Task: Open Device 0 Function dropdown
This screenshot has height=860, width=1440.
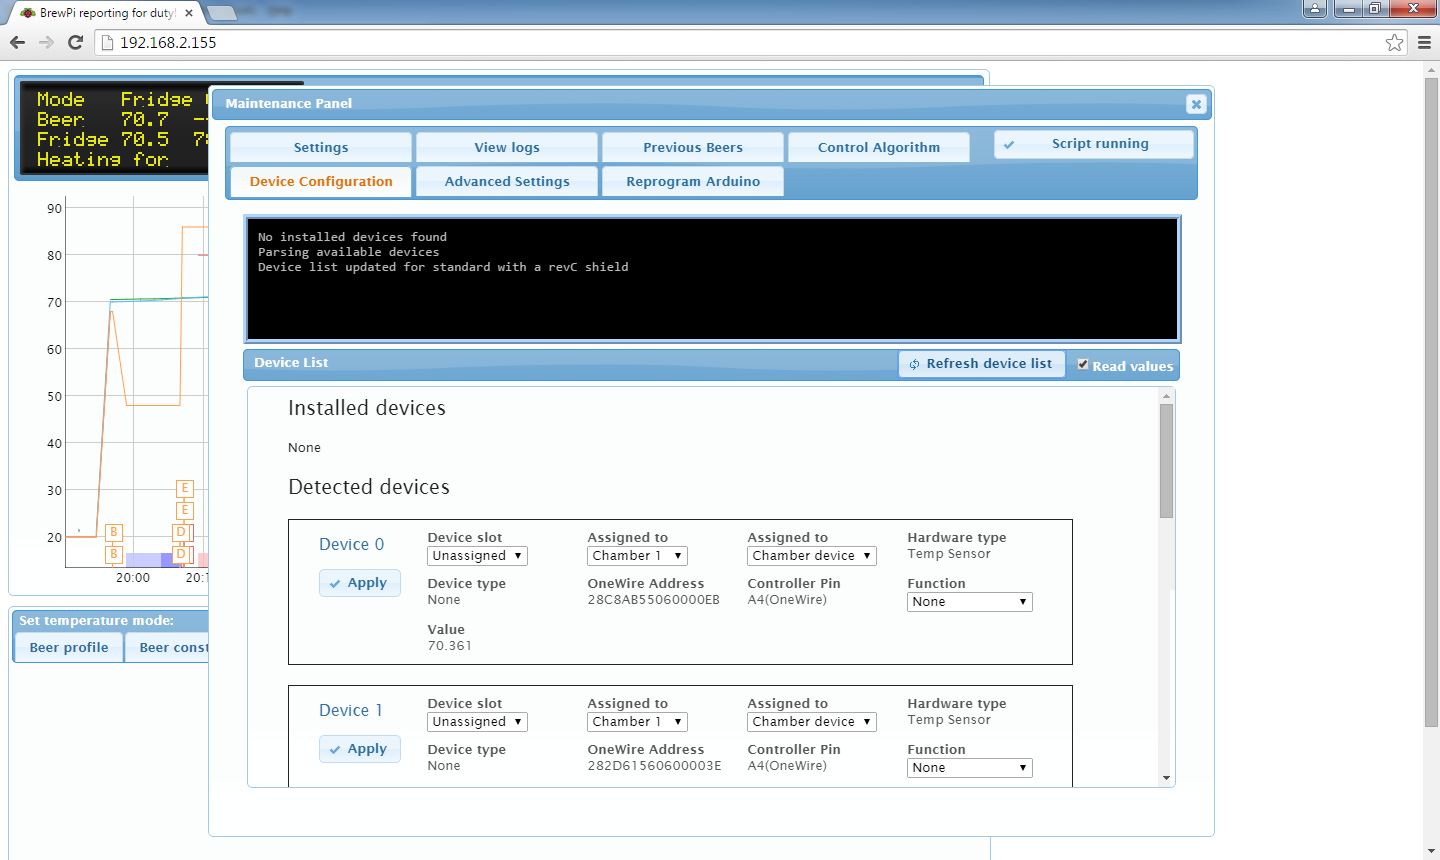Action: 970,602
